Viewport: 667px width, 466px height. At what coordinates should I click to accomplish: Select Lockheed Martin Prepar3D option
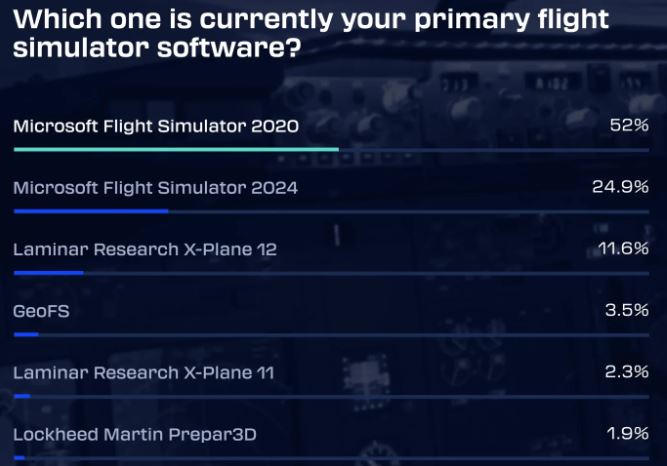[135, 435]
